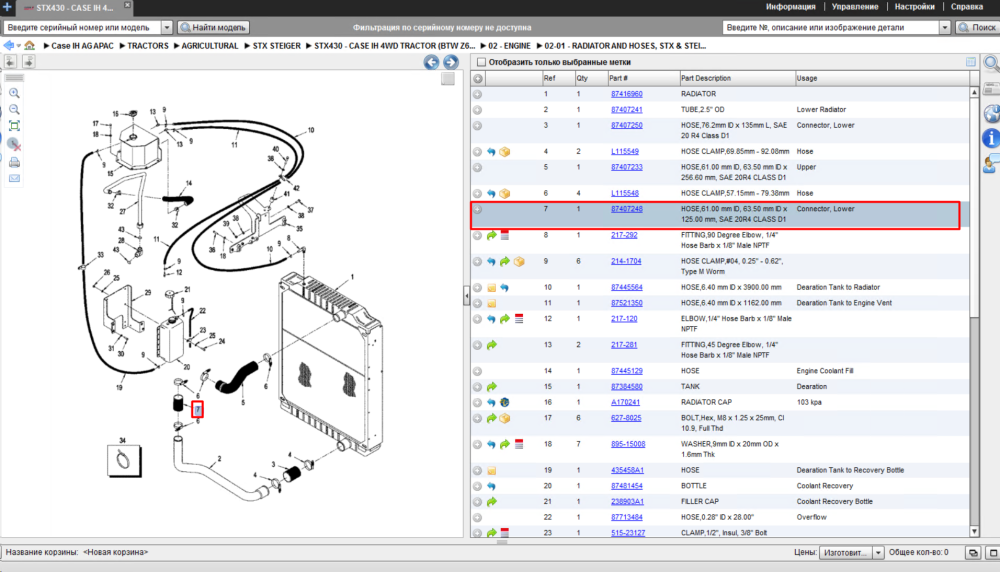This screenshot has height=572, width=1000.
Task: Click the email envelope icon
Action: point(14,179)
